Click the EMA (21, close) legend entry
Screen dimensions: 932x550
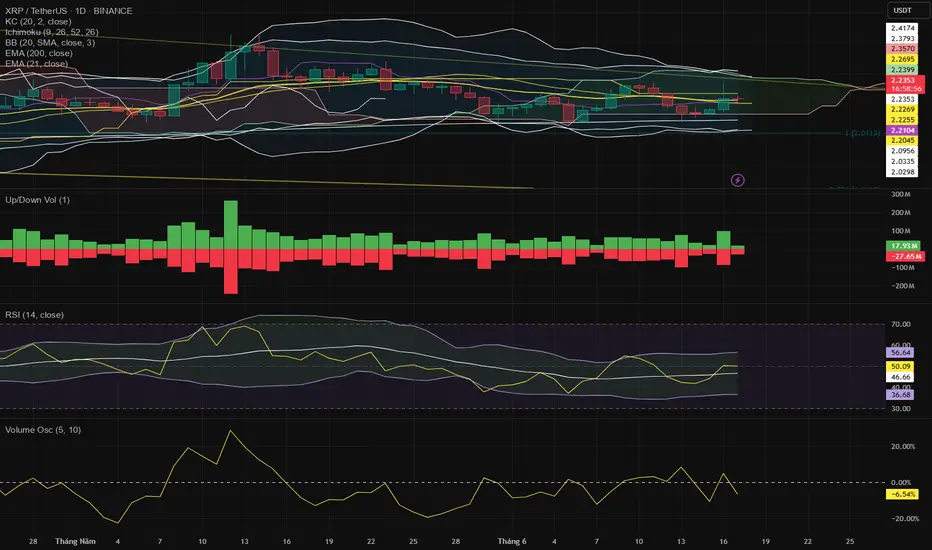(x=36, y=64)
